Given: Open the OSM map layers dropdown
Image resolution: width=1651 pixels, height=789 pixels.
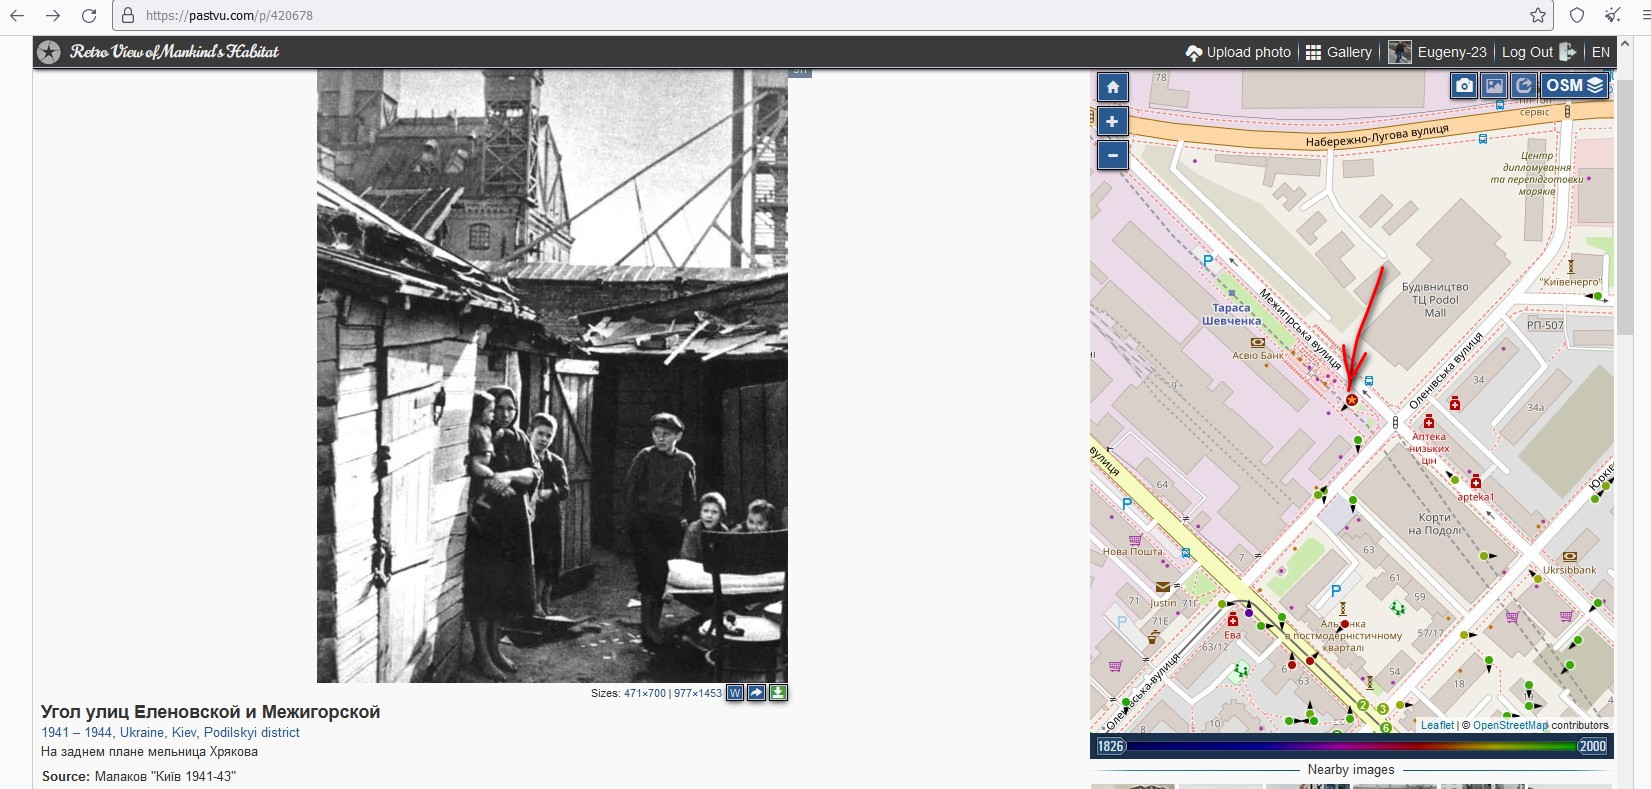Looking at the screenshot, I should tap(1575, 85).
